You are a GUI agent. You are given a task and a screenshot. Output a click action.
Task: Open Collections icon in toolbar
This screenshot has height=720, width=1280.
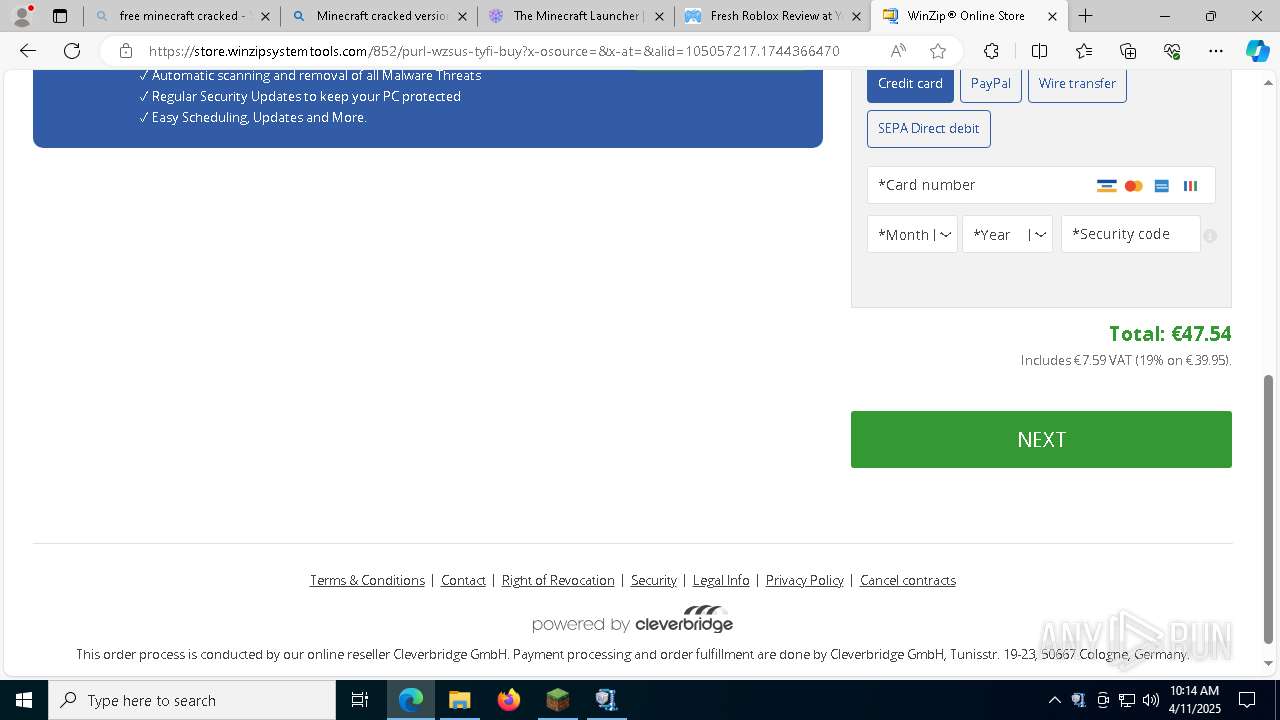(x=1128, y=51)
